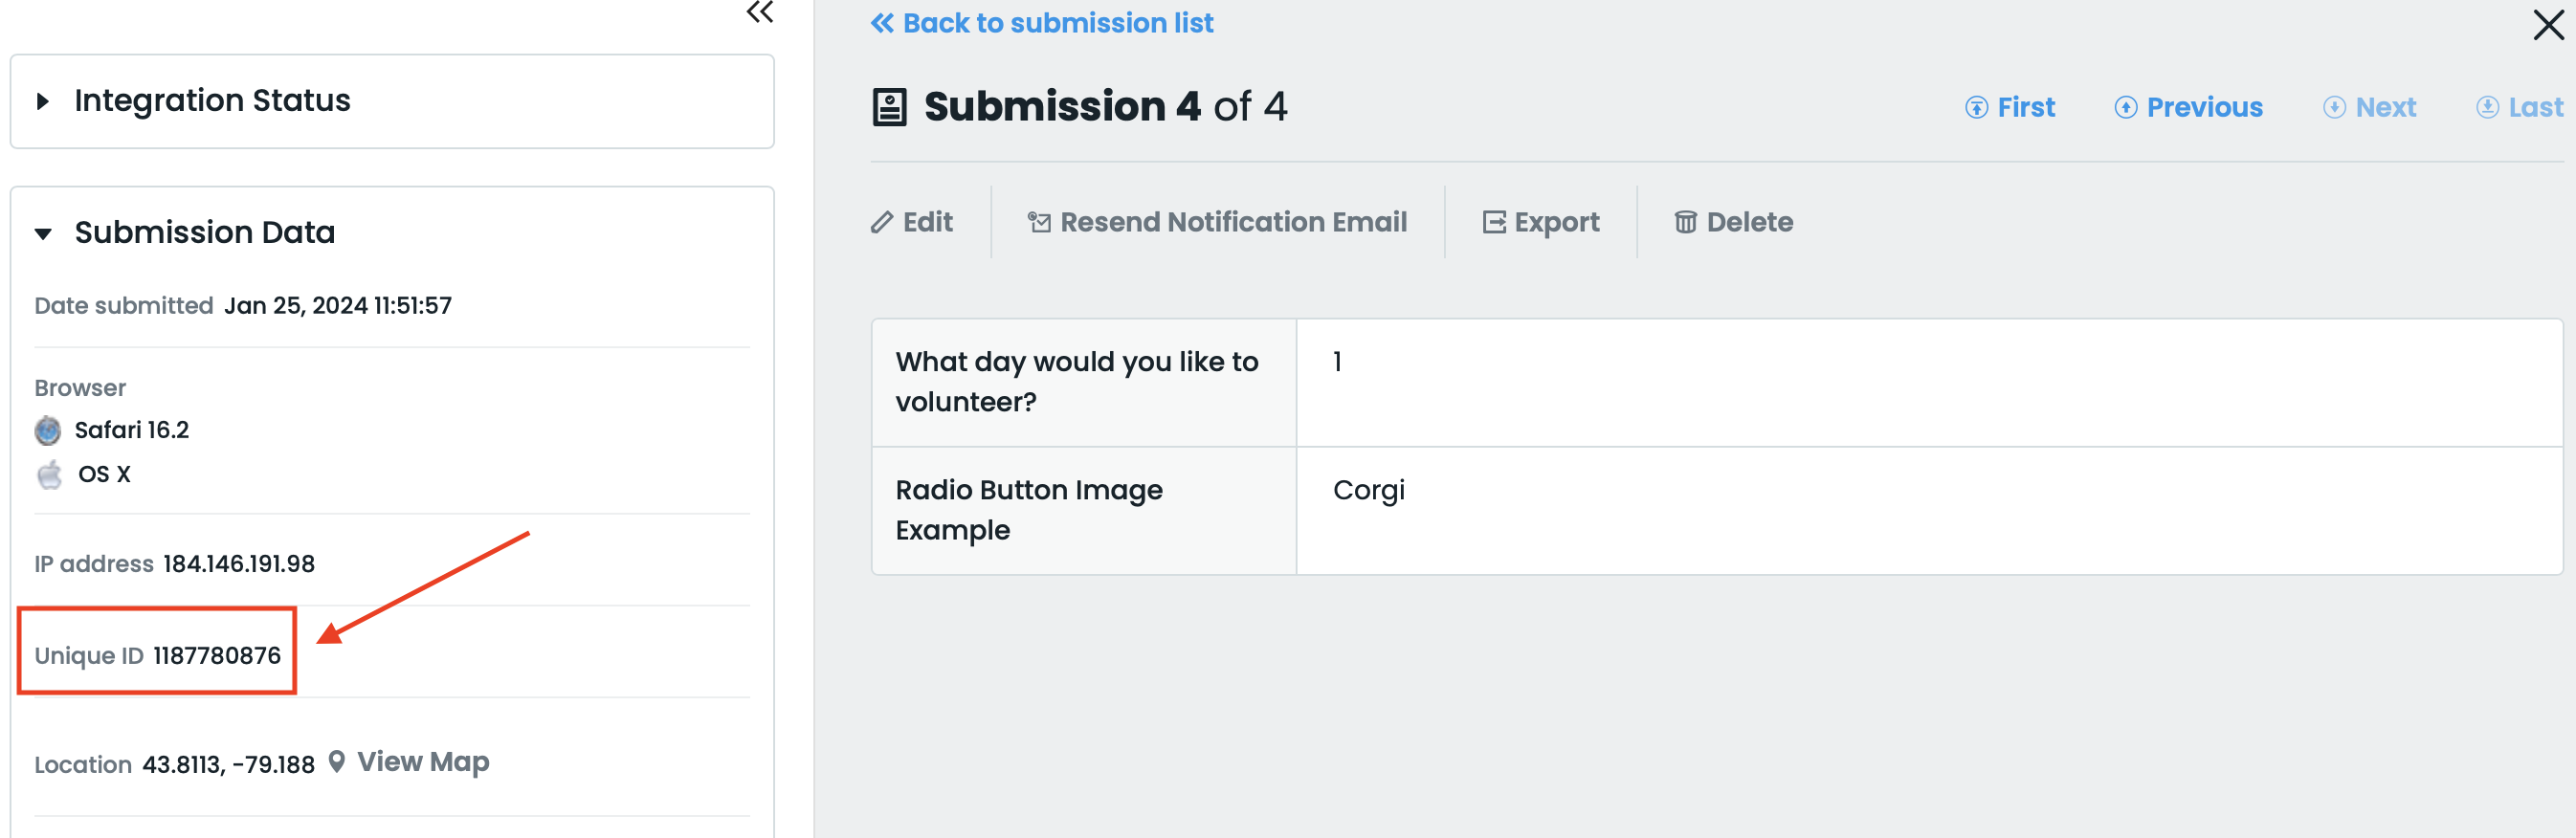Collapse the Submission Data section

[x=43, y=233]
